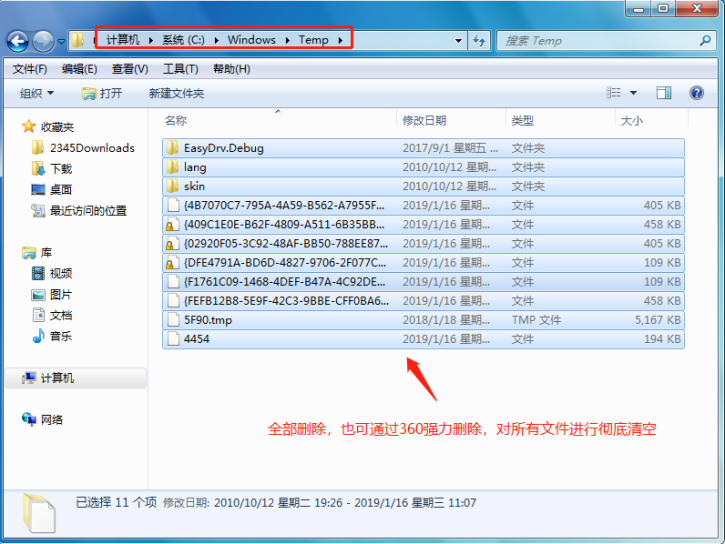This screenshot has width=725, height=544.
Task: Click the refresh button beside address bar
Action: tap(479, 41)
